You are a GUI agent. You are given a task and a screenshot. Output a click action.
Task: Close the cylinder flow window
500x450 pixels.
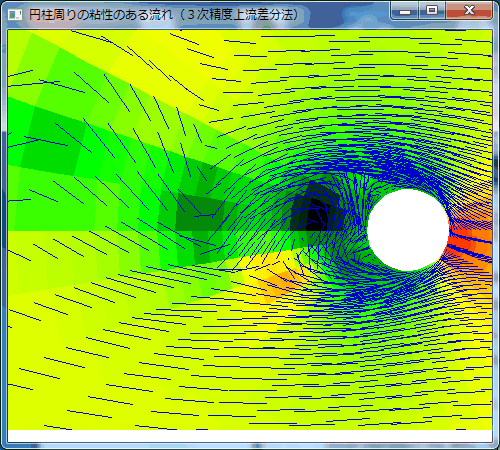tap(469, 10)
